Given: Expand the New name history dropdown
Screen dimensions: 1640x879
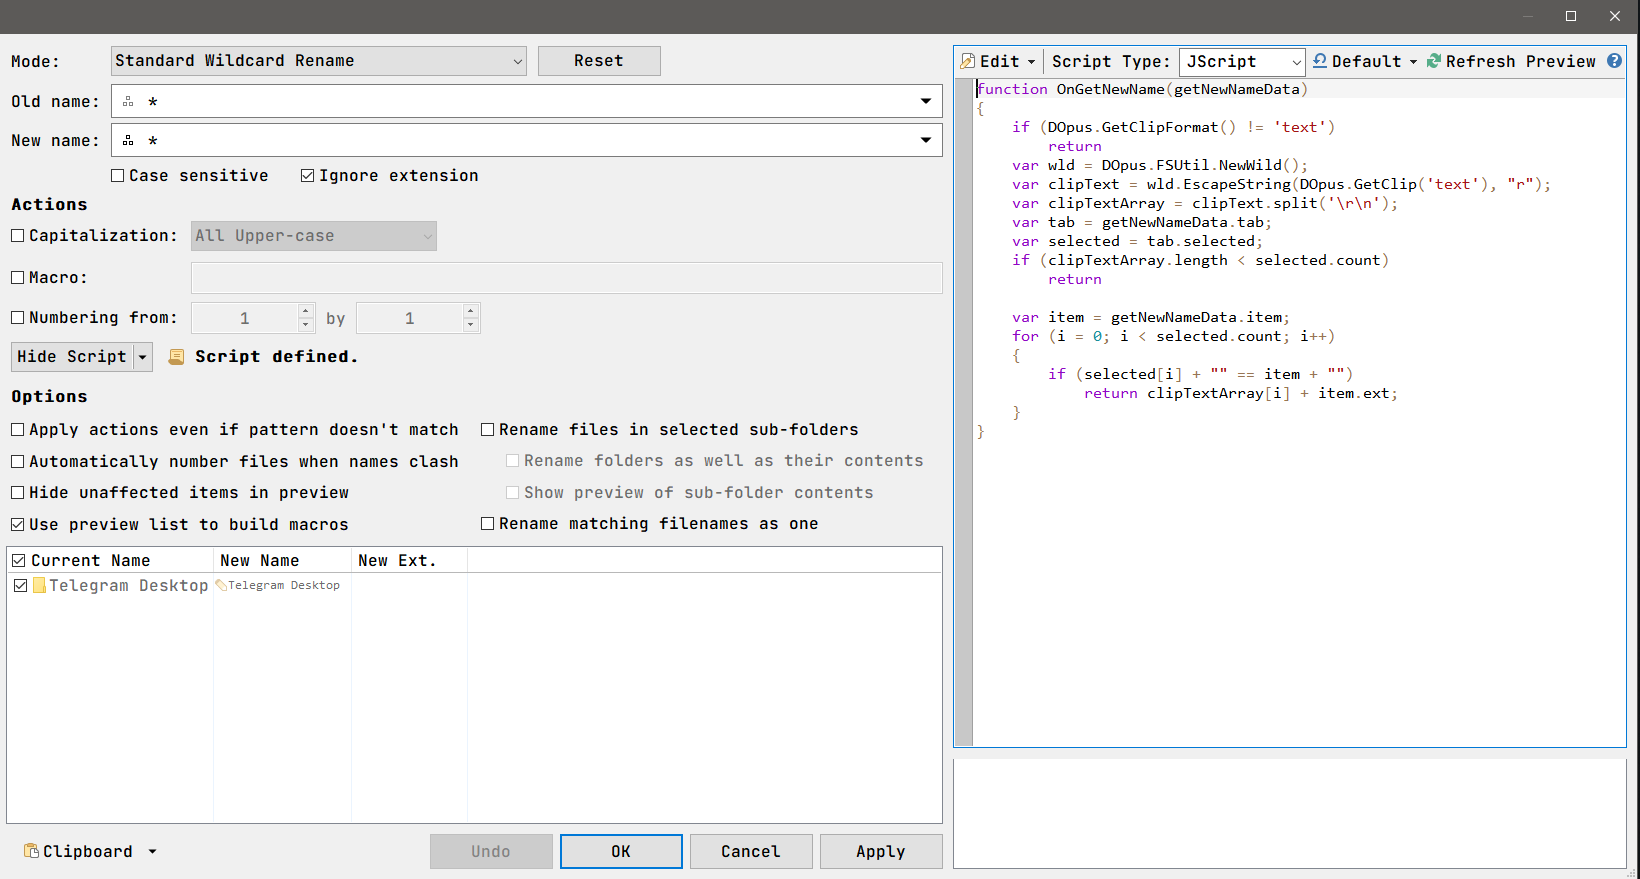Looking at the screenshot, I should tap(926, 140).
